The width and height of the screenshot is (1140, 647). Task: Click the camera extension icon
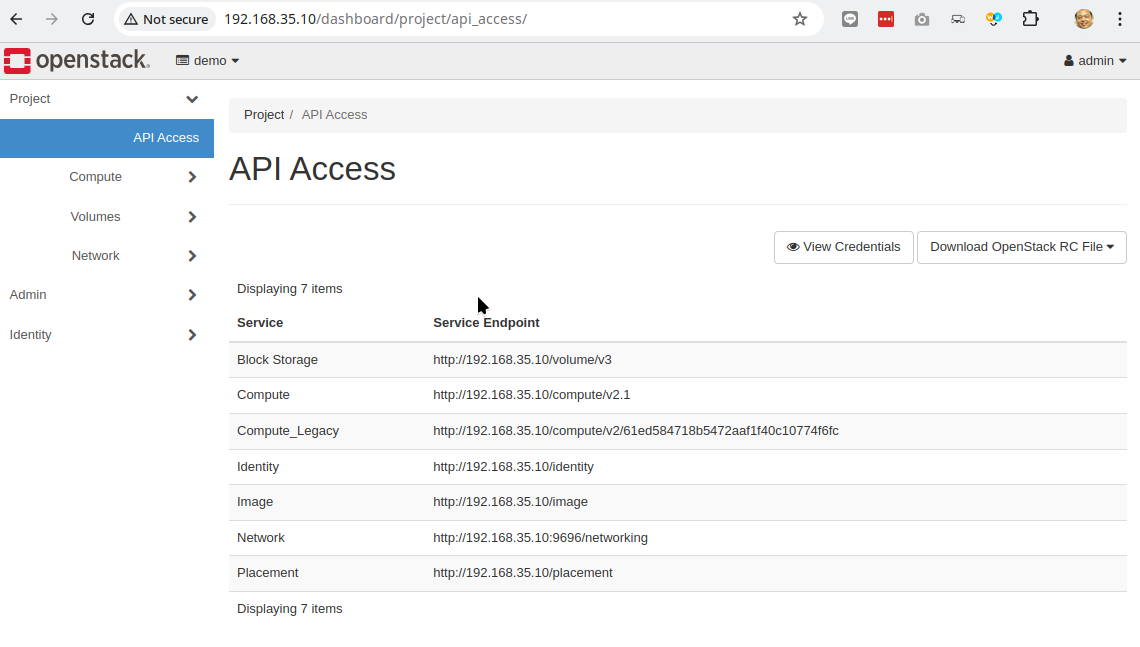pos(922,20)
